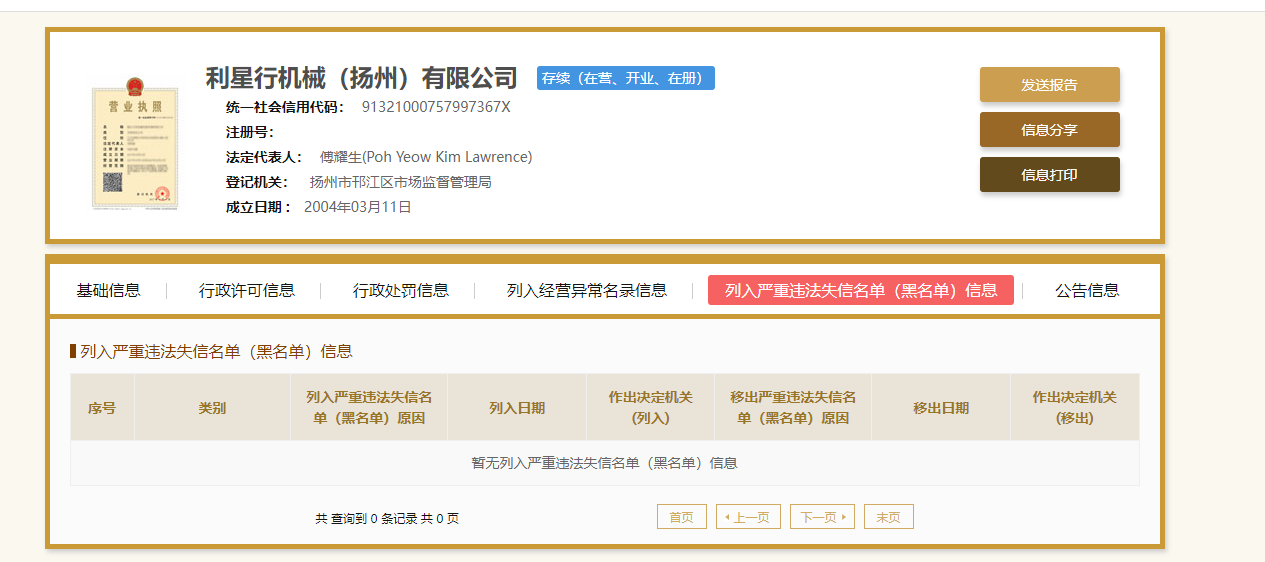
Task: Go to next page with 下一页
Action: pyautogui.click(x=822, y=517)
